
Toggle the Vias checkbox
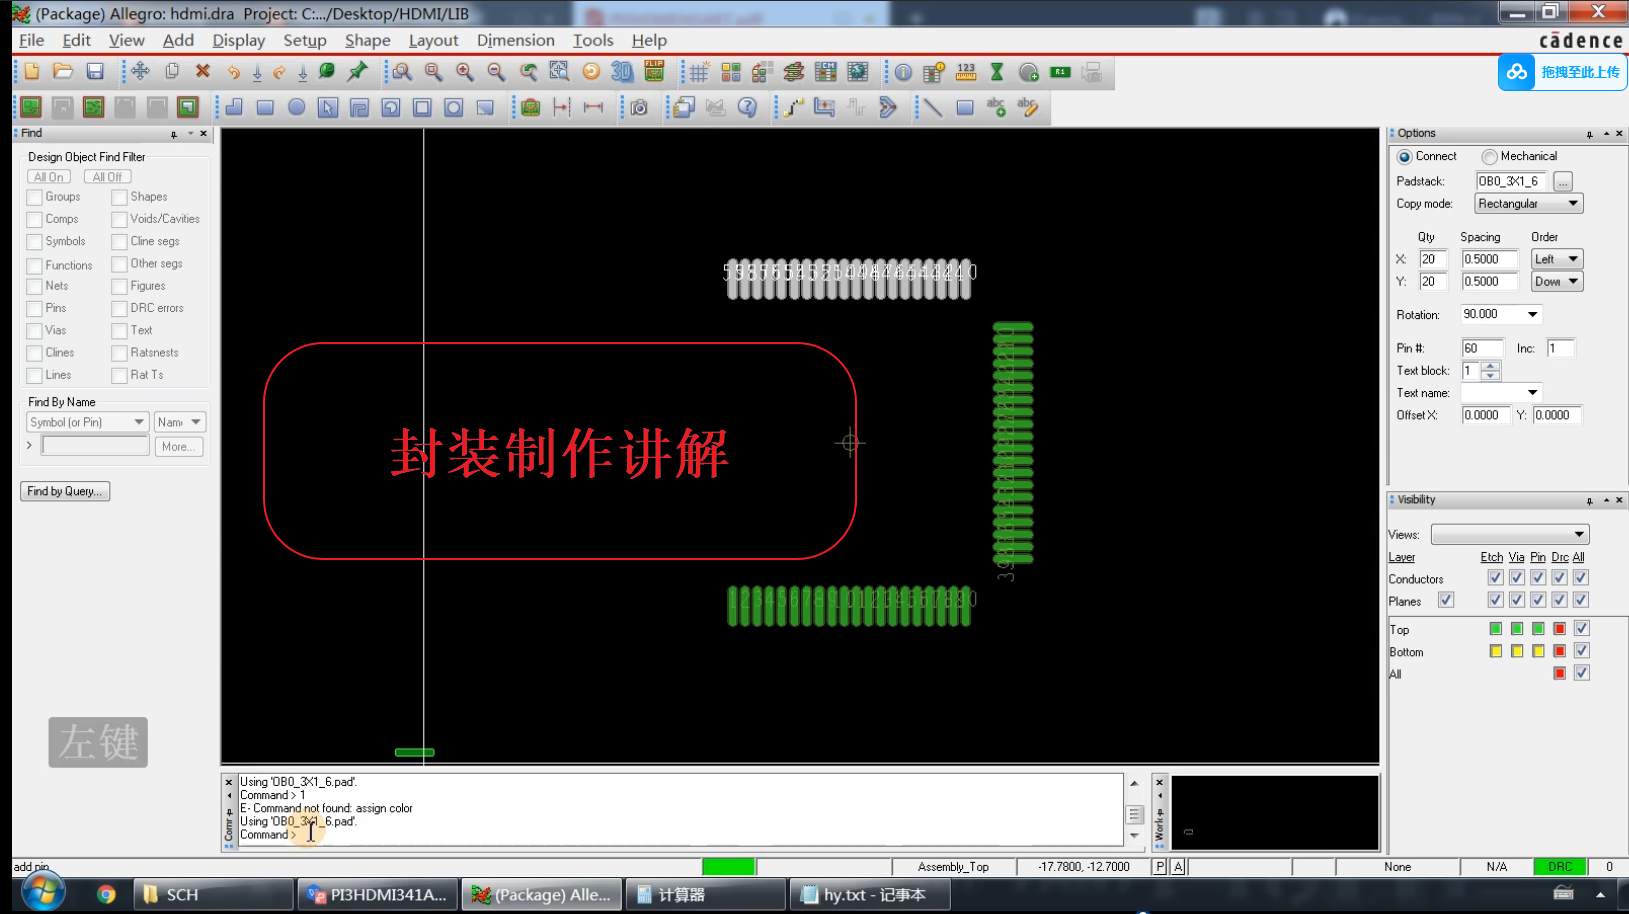coord(34,330)
